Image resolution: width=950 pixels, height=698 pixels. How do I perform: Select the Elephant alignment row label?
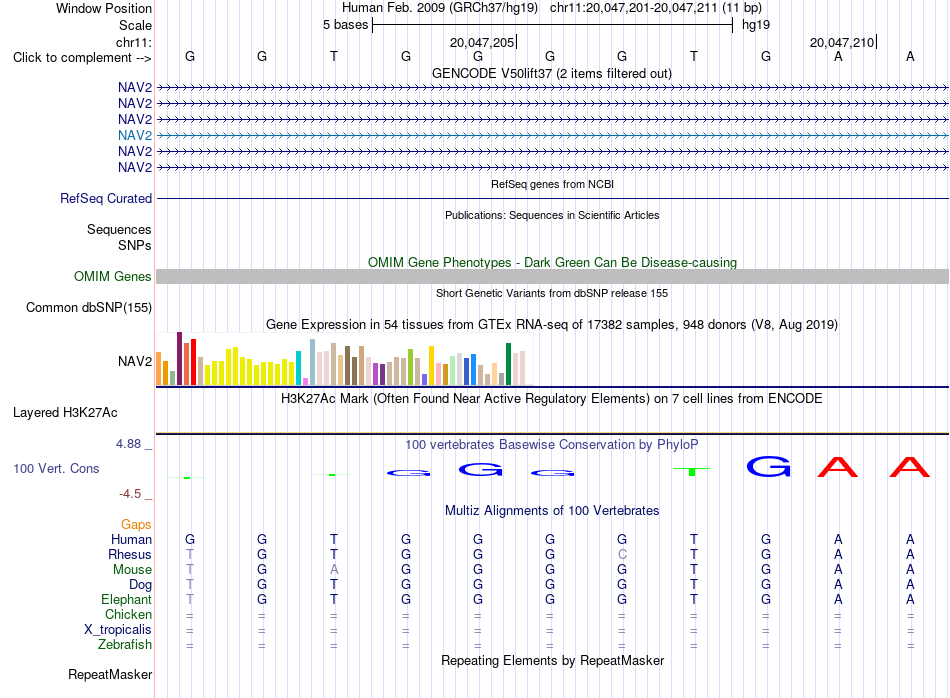(126, 599)
